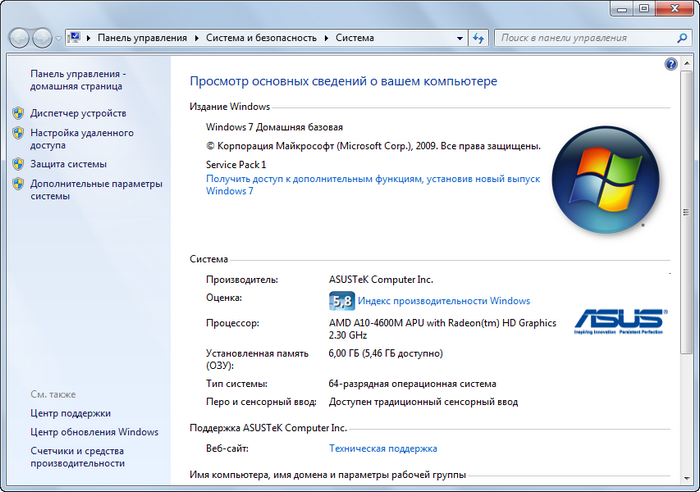This screenshot has width=700, height=492.
Task: Maximize the System window
Action: click(x=645, y=8)
